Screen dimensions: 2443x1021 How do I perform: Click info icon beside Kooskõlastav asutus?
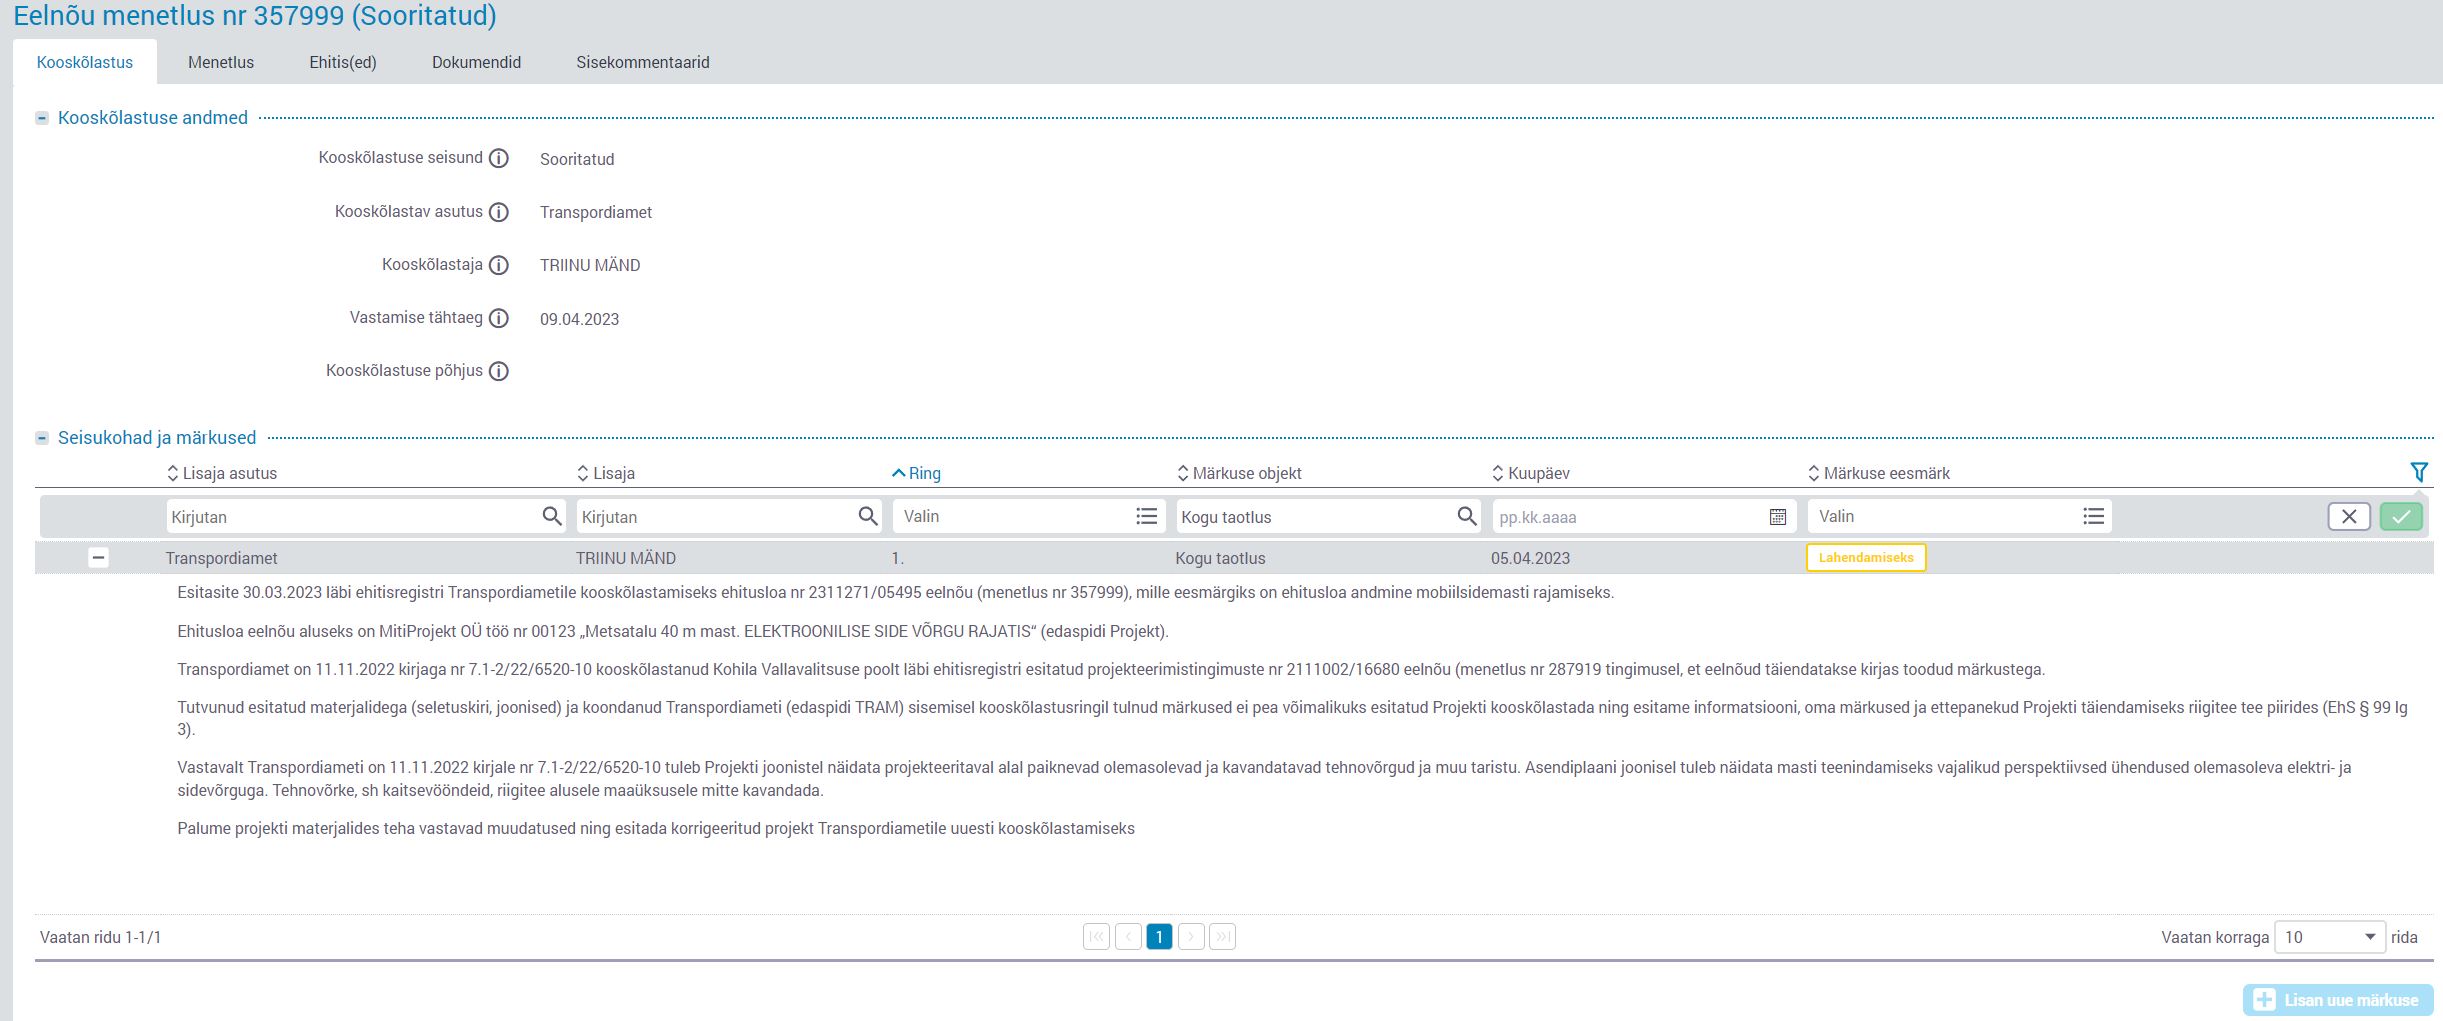point(498,212)
